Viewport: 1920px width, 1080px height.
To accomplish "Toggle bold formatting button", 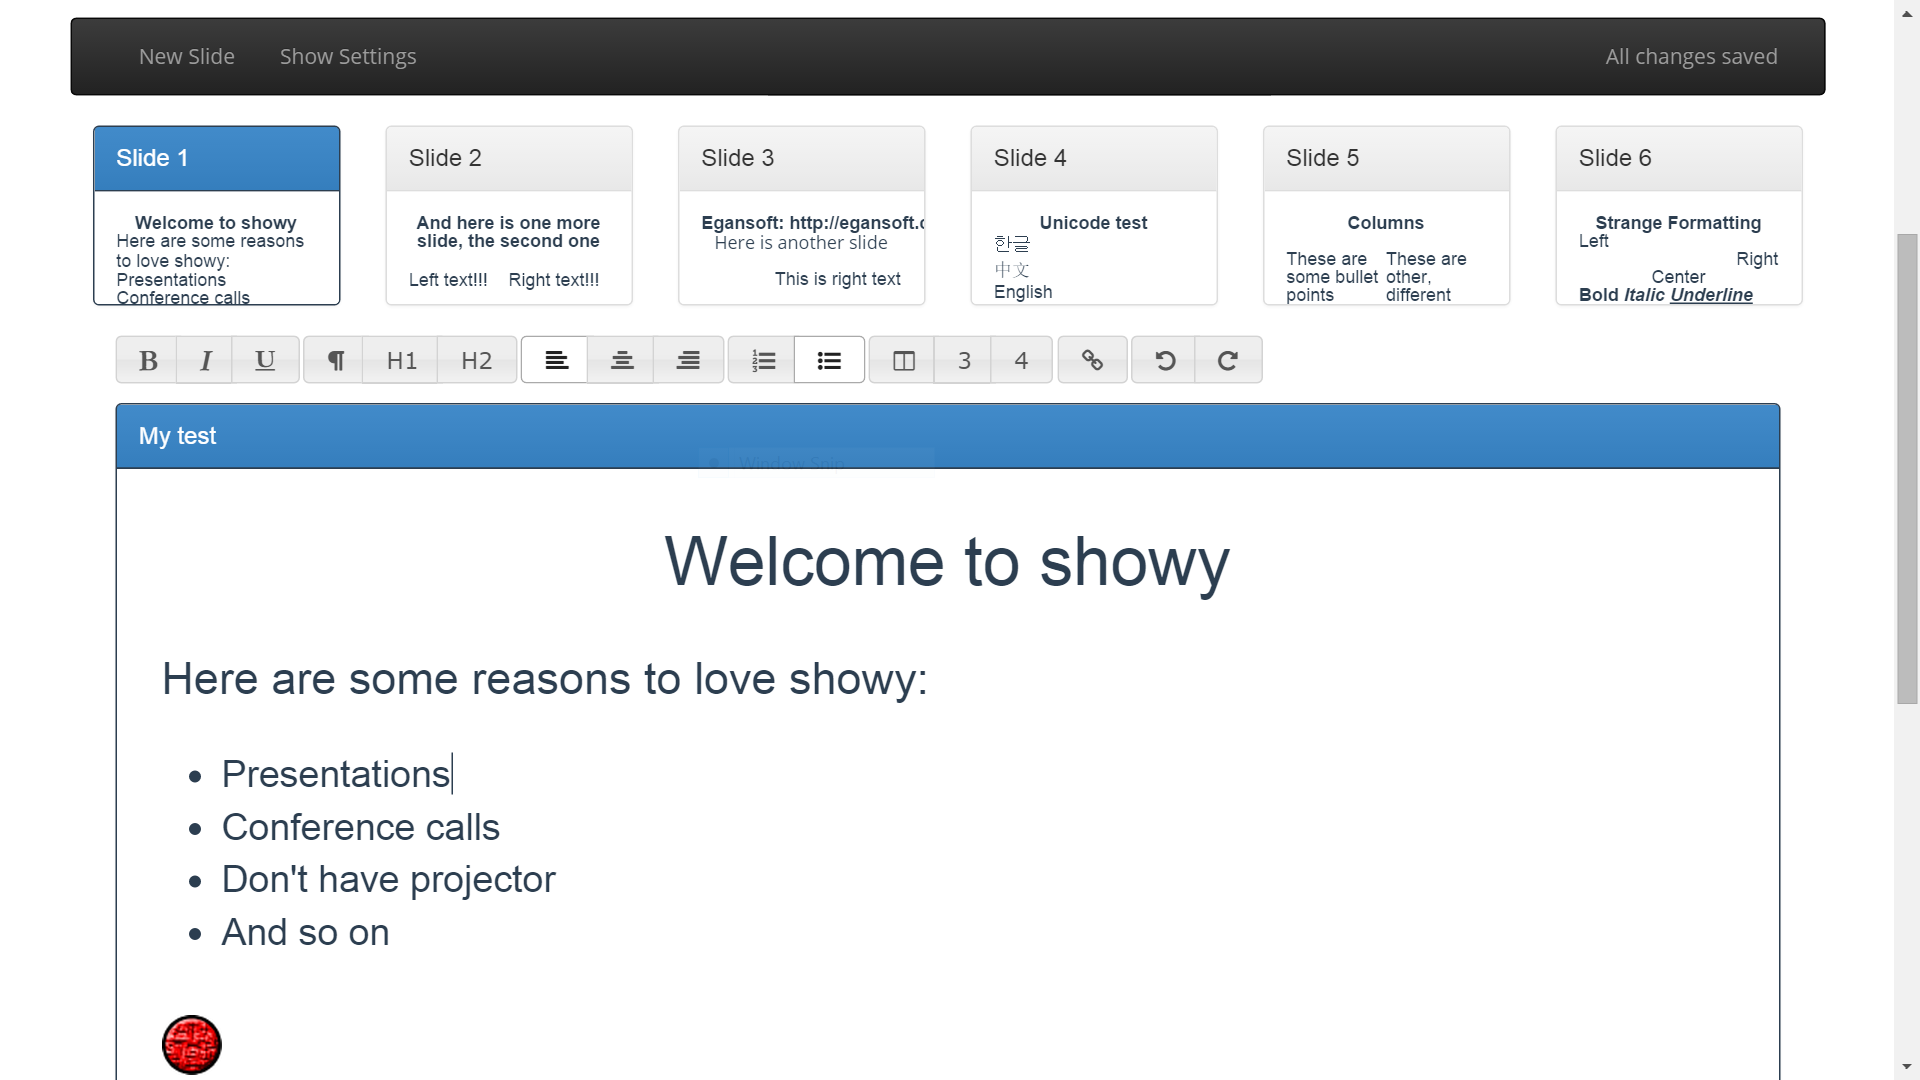I will [148, 360].
